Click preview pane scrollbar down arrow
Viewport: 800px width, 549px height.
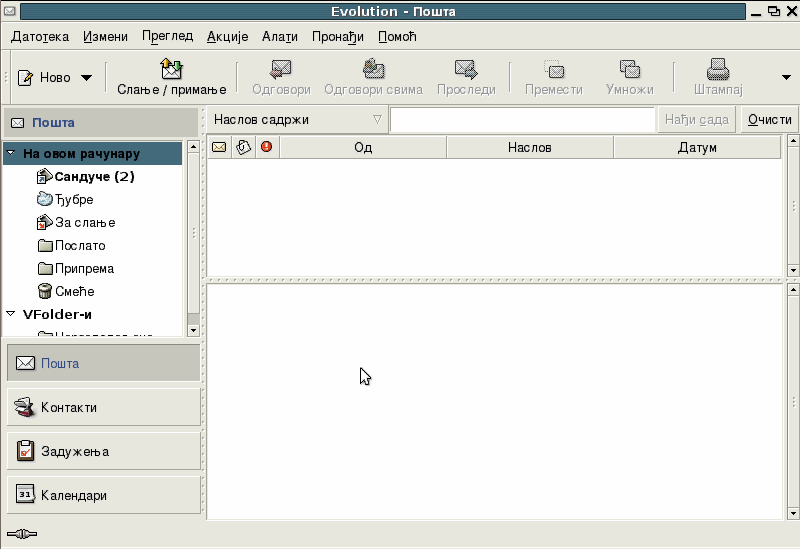point(793,513)
